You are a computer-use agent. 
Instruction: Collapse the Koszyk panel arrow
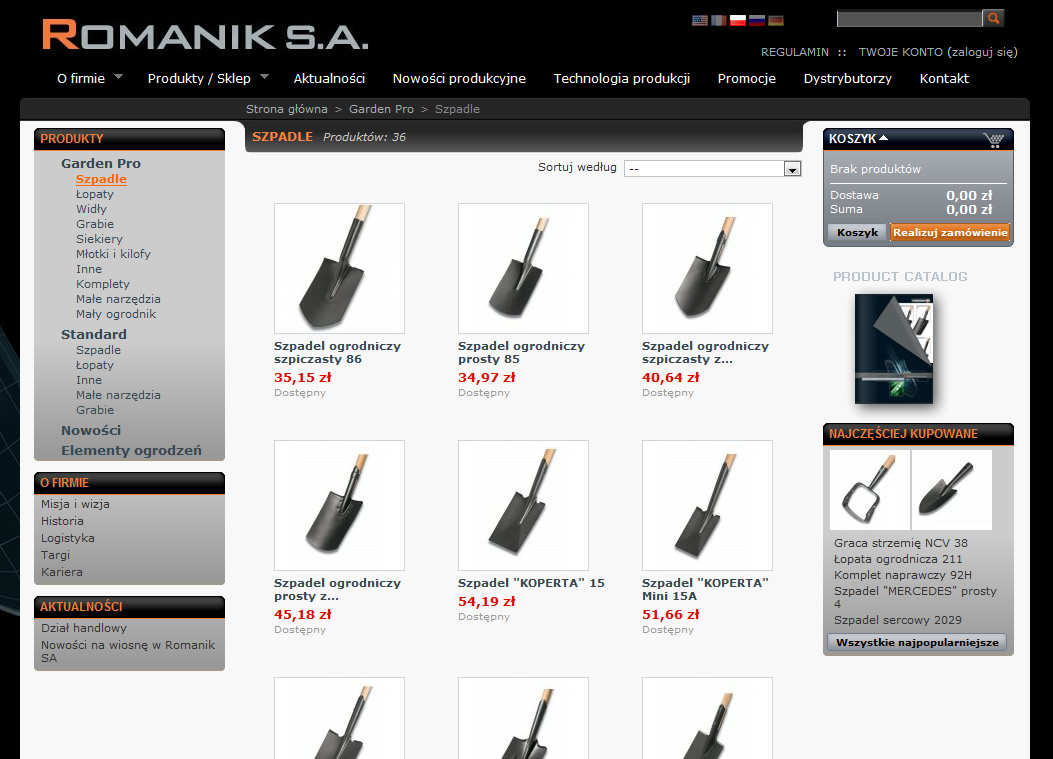pos(884,138)
